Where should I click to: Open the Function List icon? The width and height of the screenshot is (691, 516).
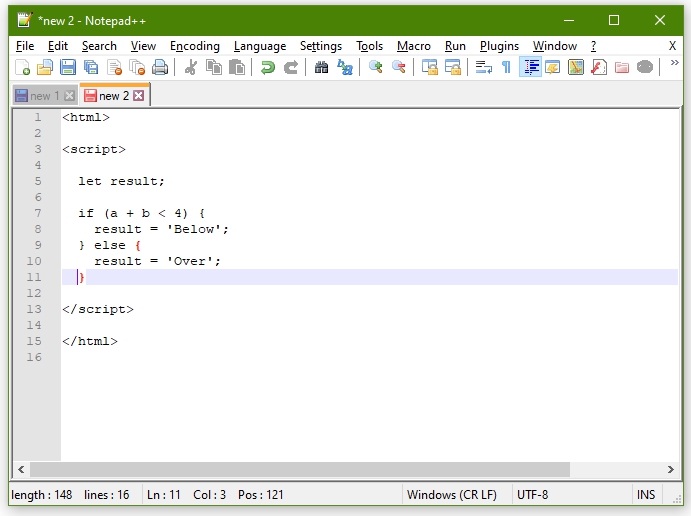[599, 67]
